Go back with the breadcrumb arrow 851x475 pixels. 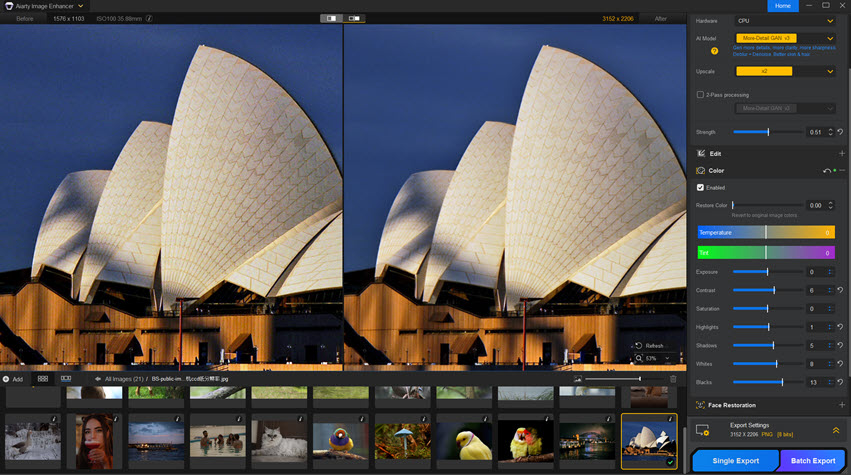98,379
